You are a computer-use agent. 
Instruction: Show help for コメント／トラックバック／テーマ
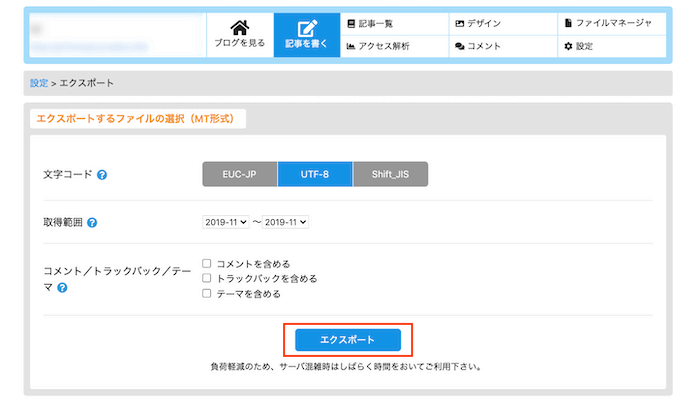pos(62,288)
